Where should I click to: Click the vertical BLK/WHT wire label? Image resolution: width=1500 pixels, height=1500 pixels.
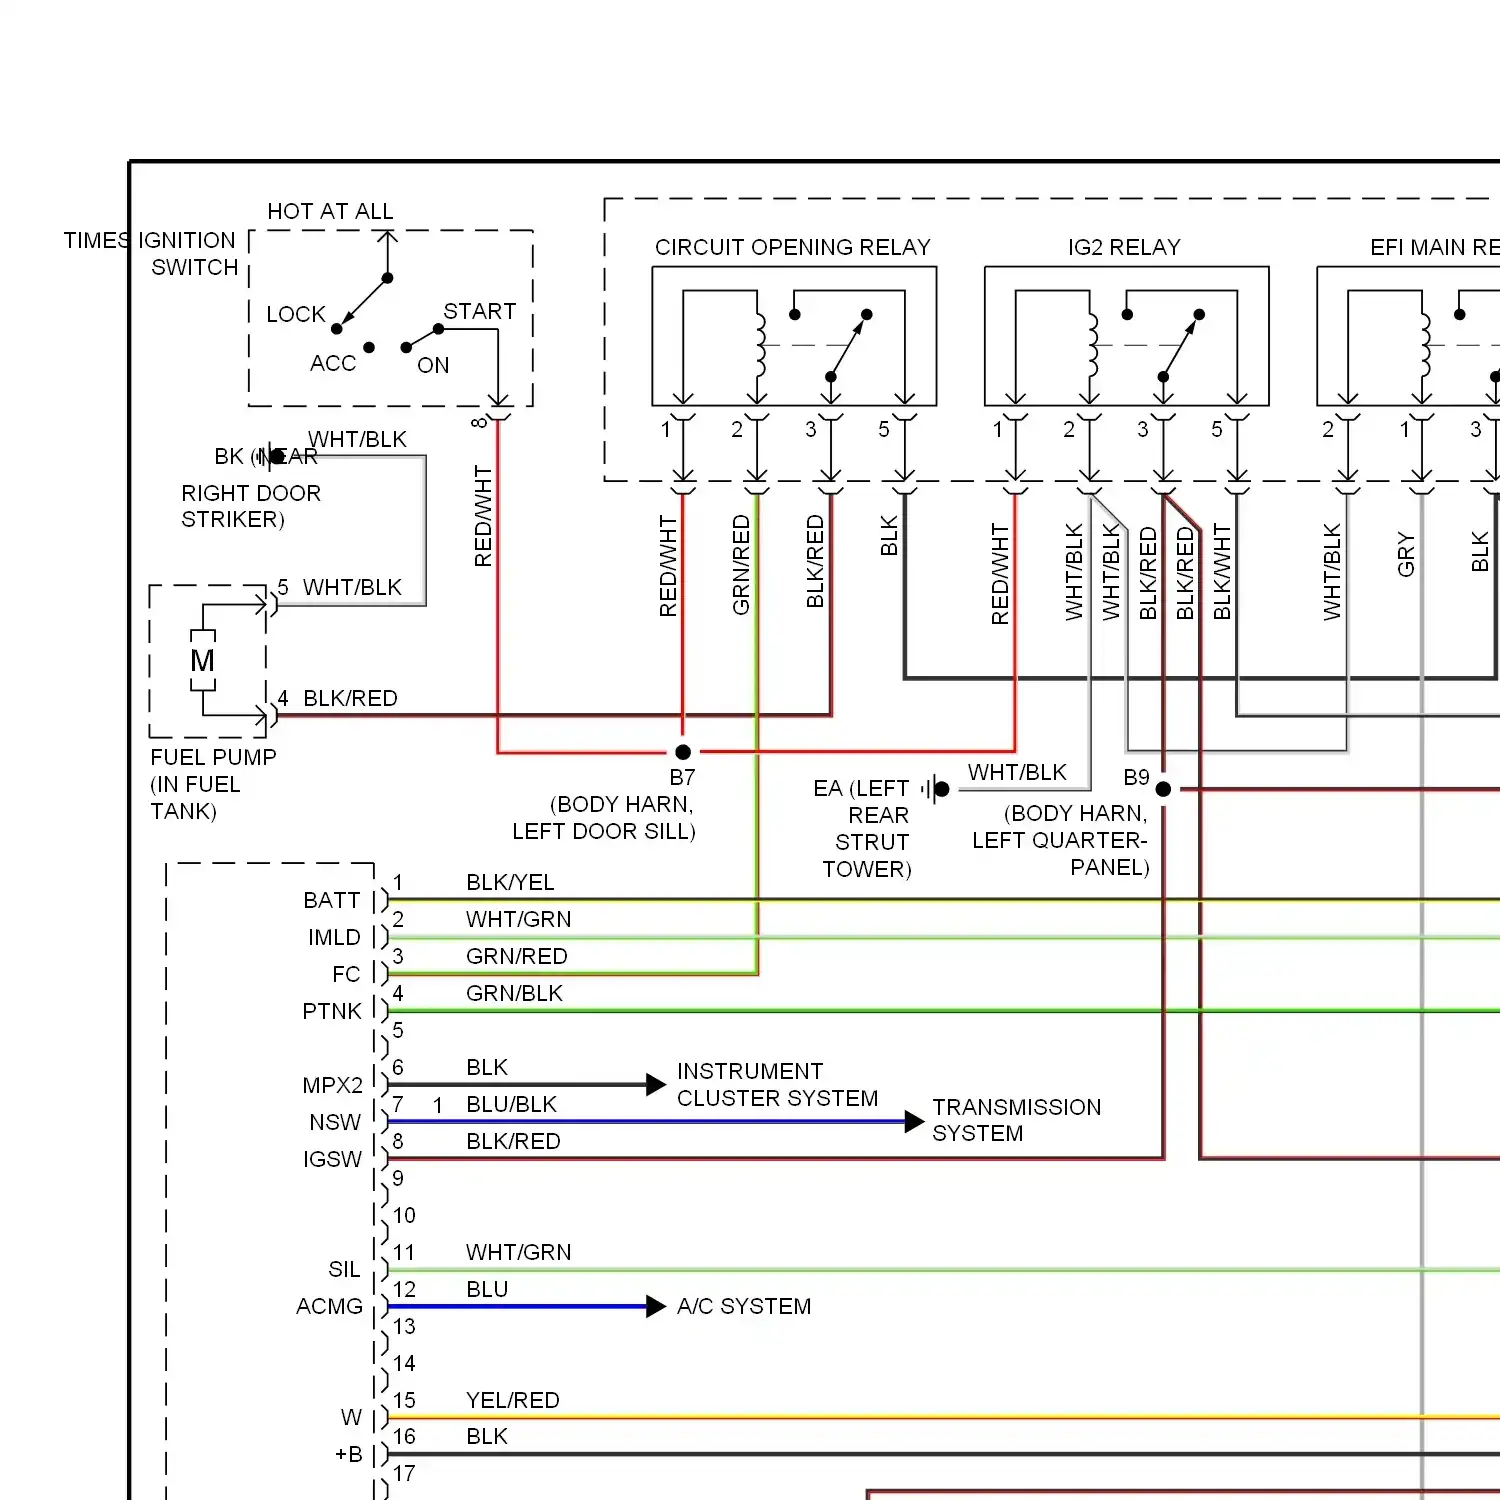click(1222, 572)
